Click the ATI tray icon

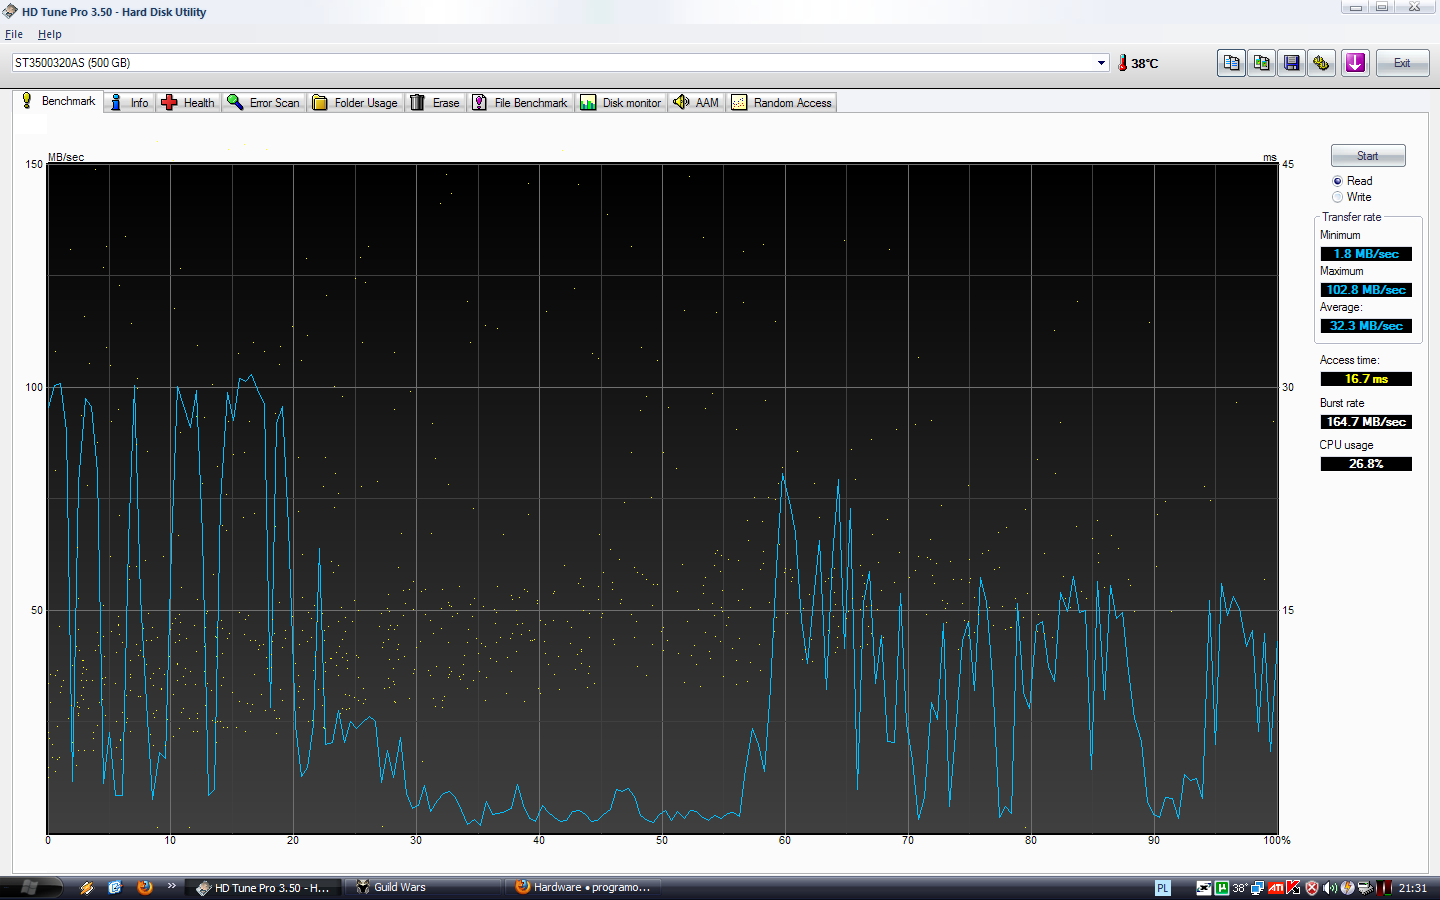pyautogui.click(x=1276, y=888)
